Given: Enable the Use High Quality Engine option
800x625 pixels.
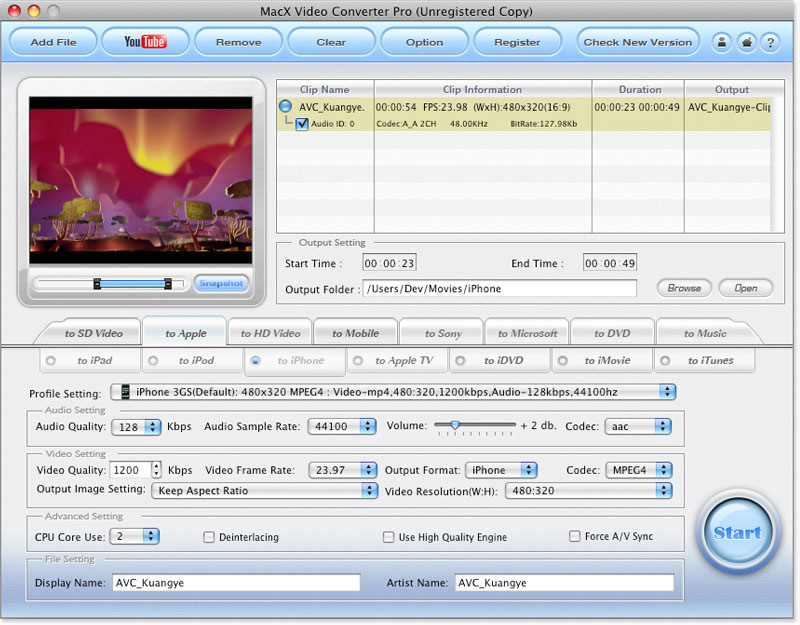Looking at the screenshot, I should point(389,537).
